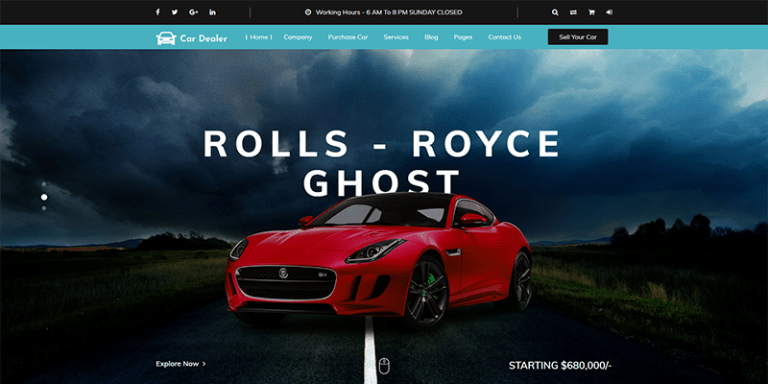
Task: Go to the Contact Us page
Action: pyautogui.click(x=504, y=37)
